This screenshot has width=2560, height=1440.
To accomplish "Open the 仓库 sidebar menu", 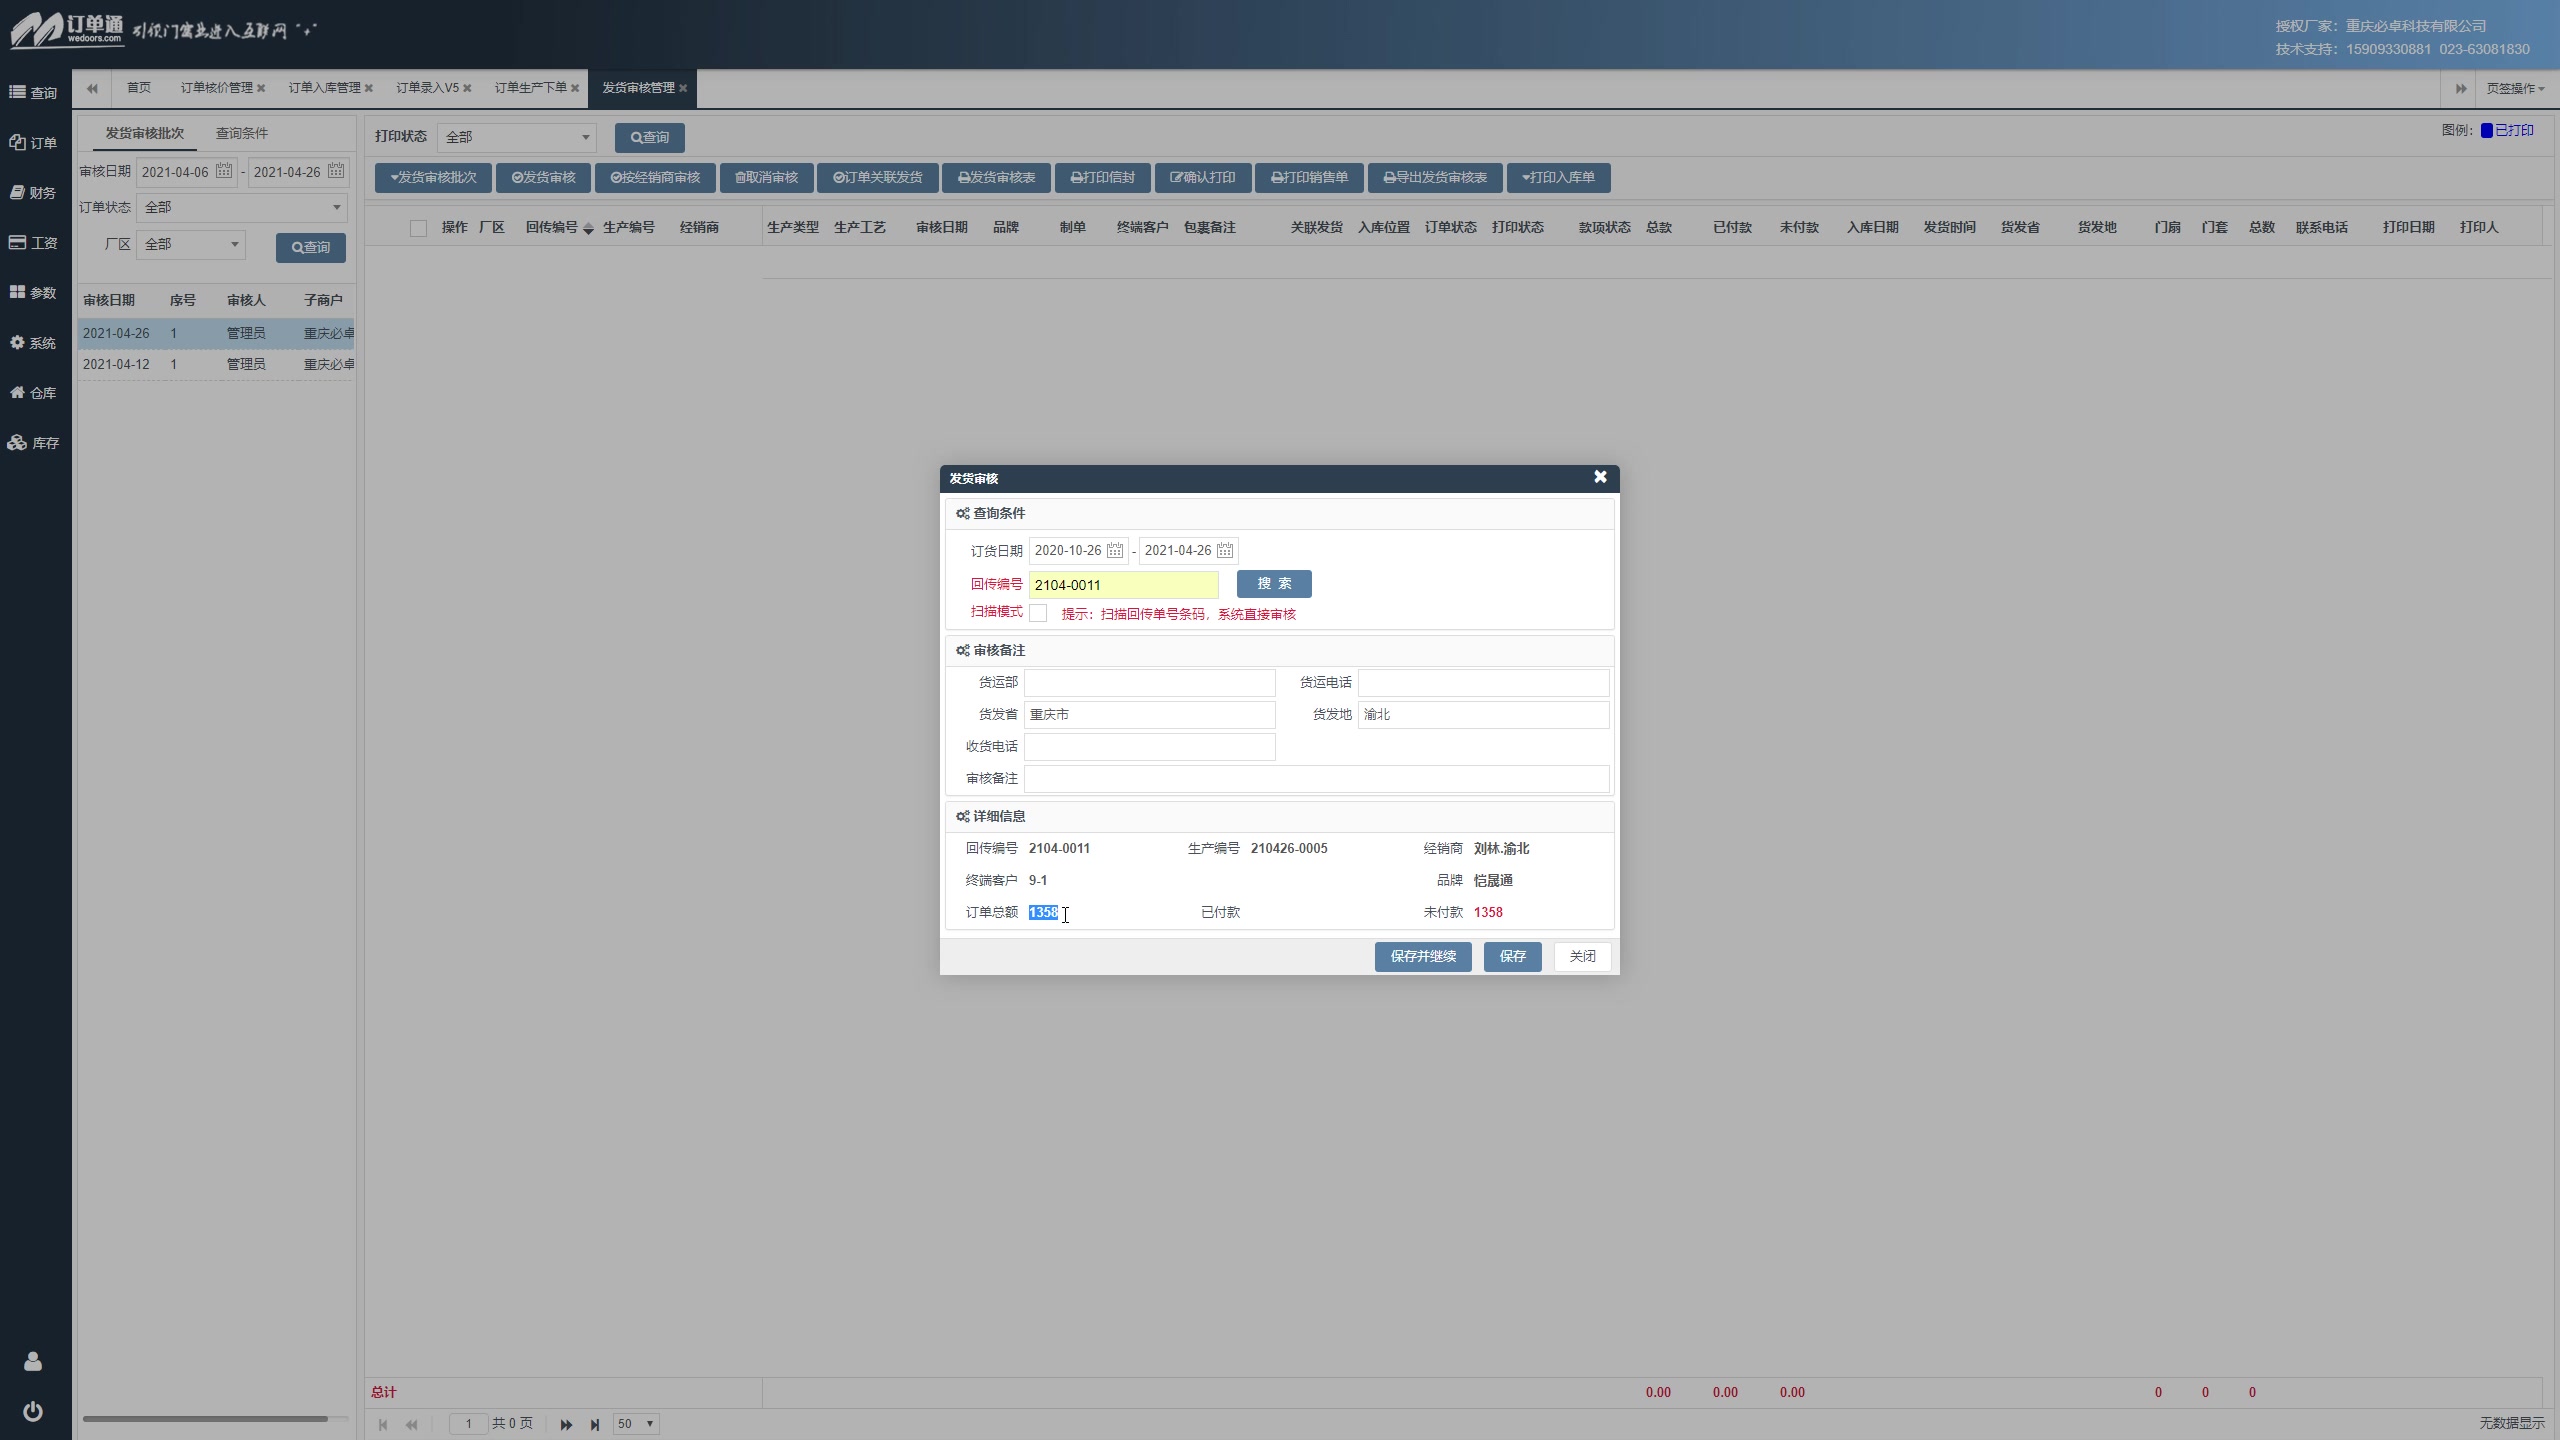I will (34, 393).
